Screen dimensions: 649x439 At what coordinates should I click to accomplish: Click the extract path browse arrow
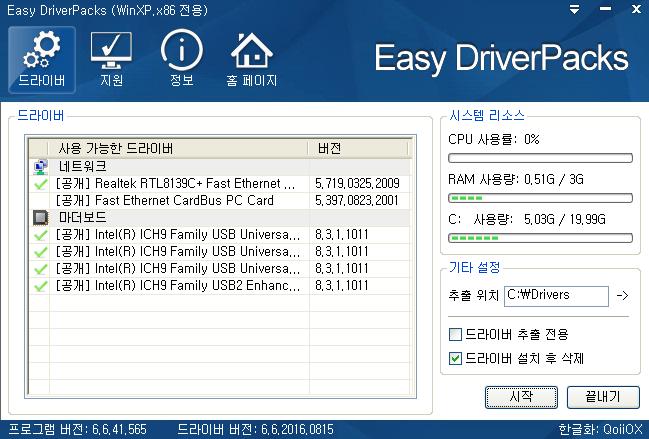623,296
